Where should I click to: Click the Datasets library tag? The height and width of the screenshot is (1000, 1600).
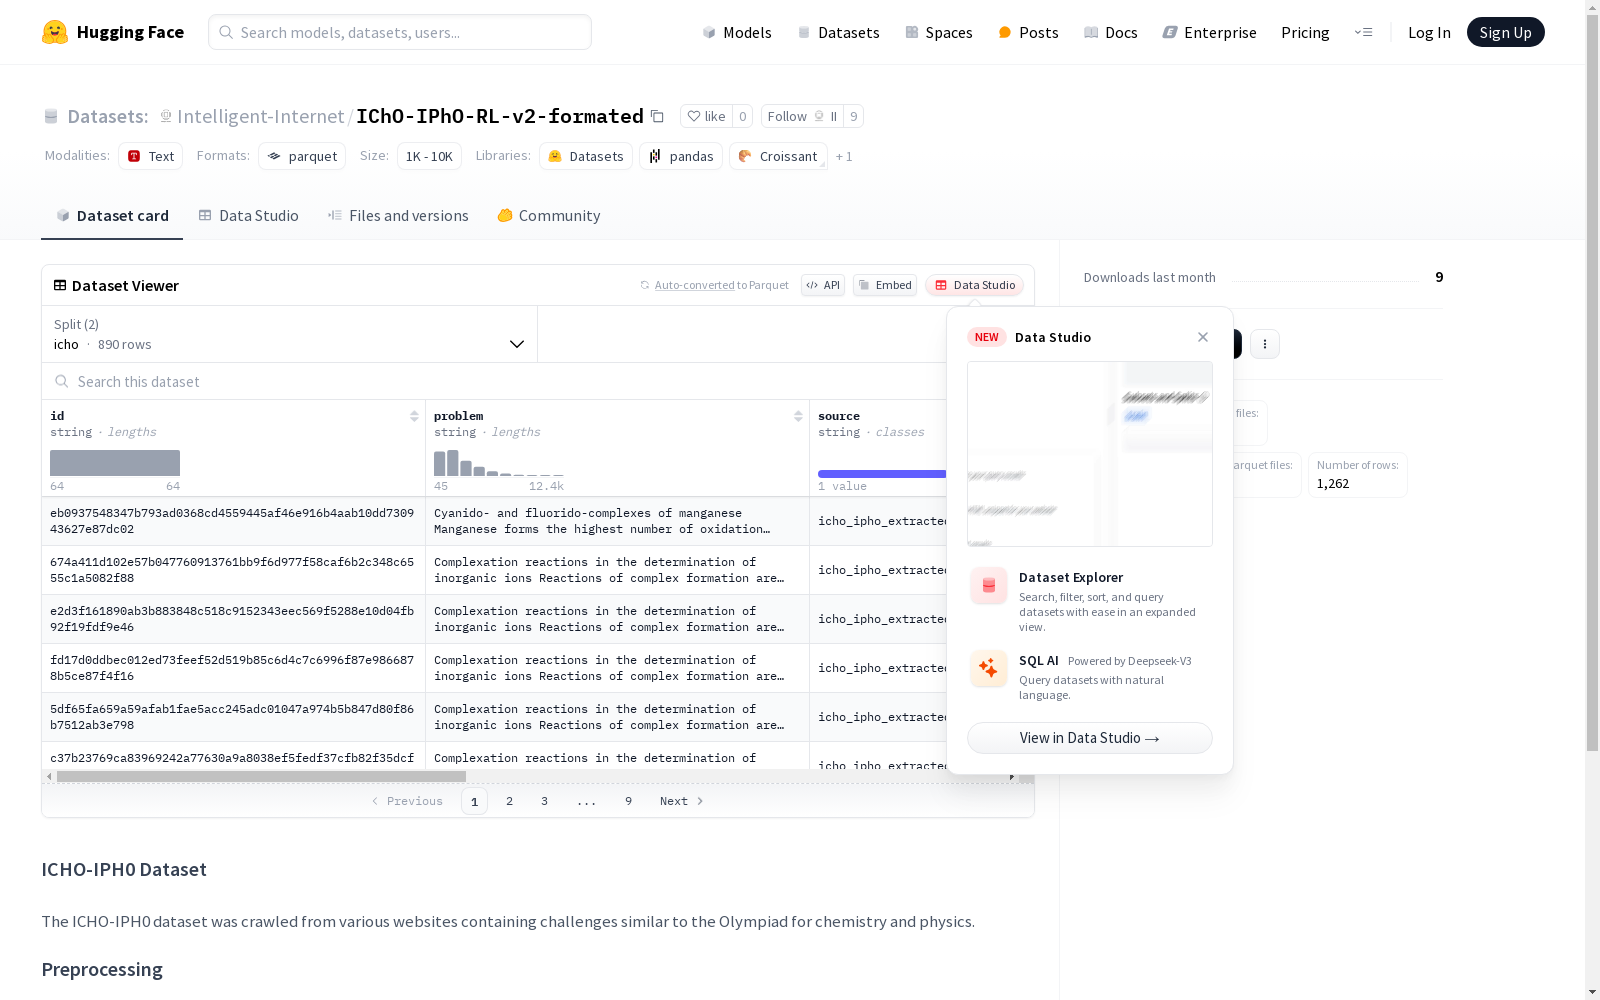pos(586,156)
